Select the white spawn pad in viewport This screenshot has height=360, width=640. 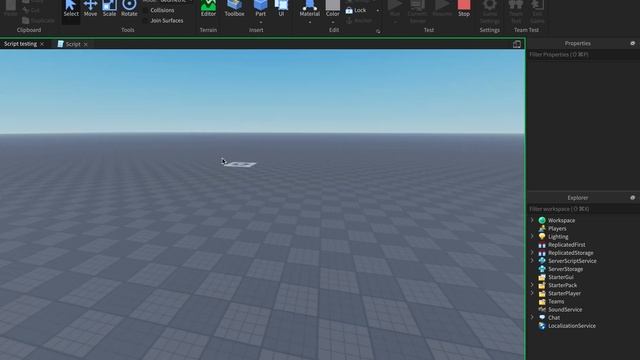(240, 164)
